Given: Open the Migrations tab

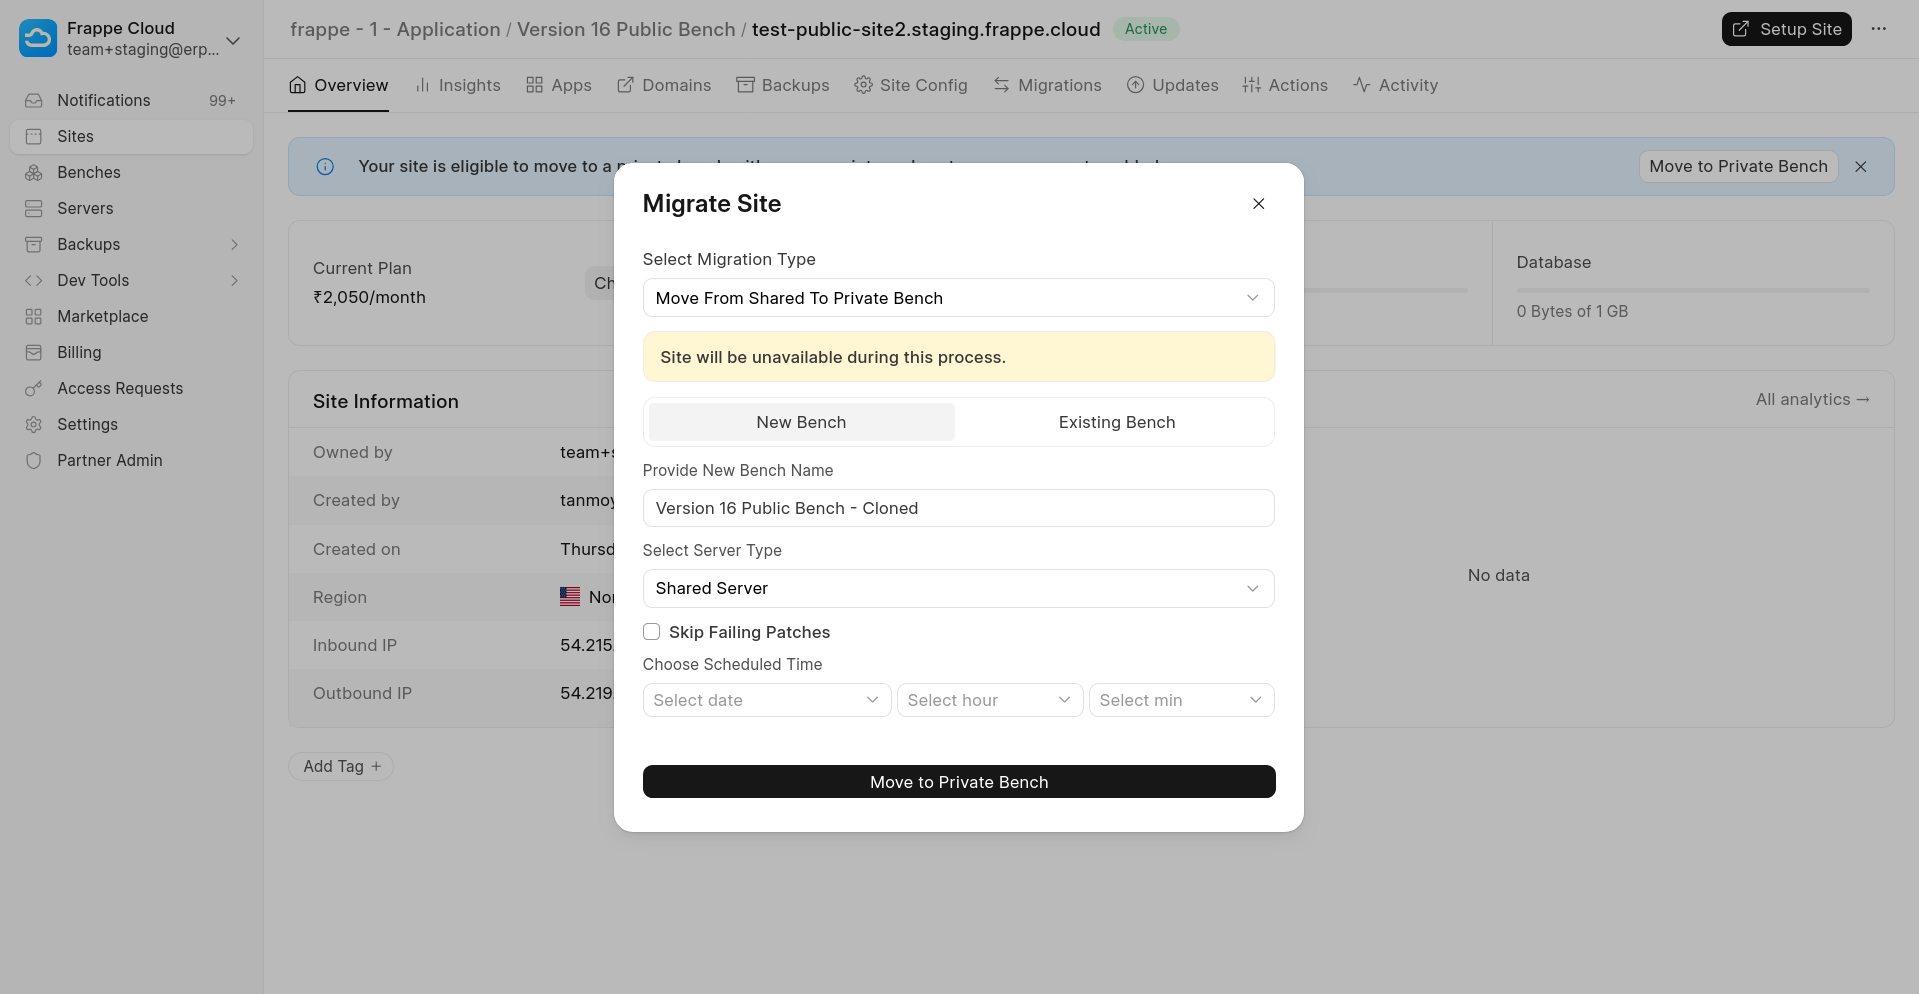Looking at the screenshot, I should pos(1047,86).
